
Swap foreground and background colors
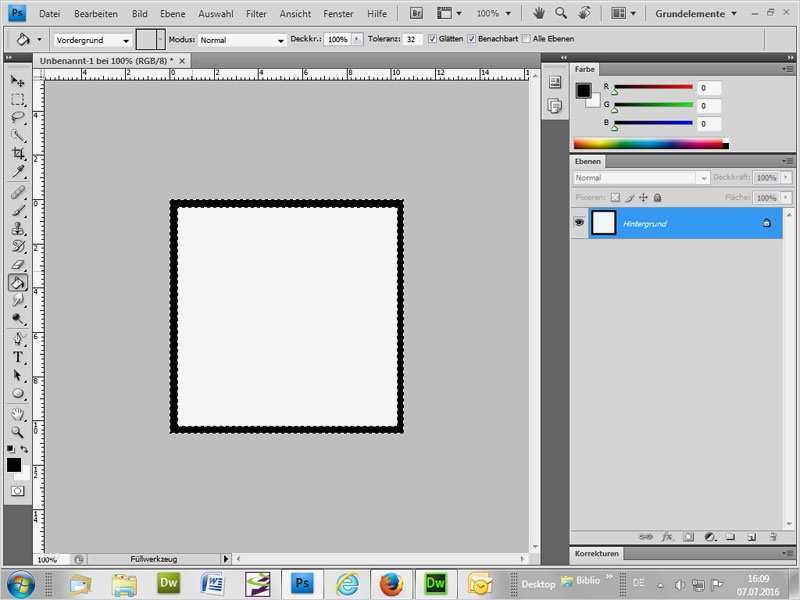click(x=24, y=449)
